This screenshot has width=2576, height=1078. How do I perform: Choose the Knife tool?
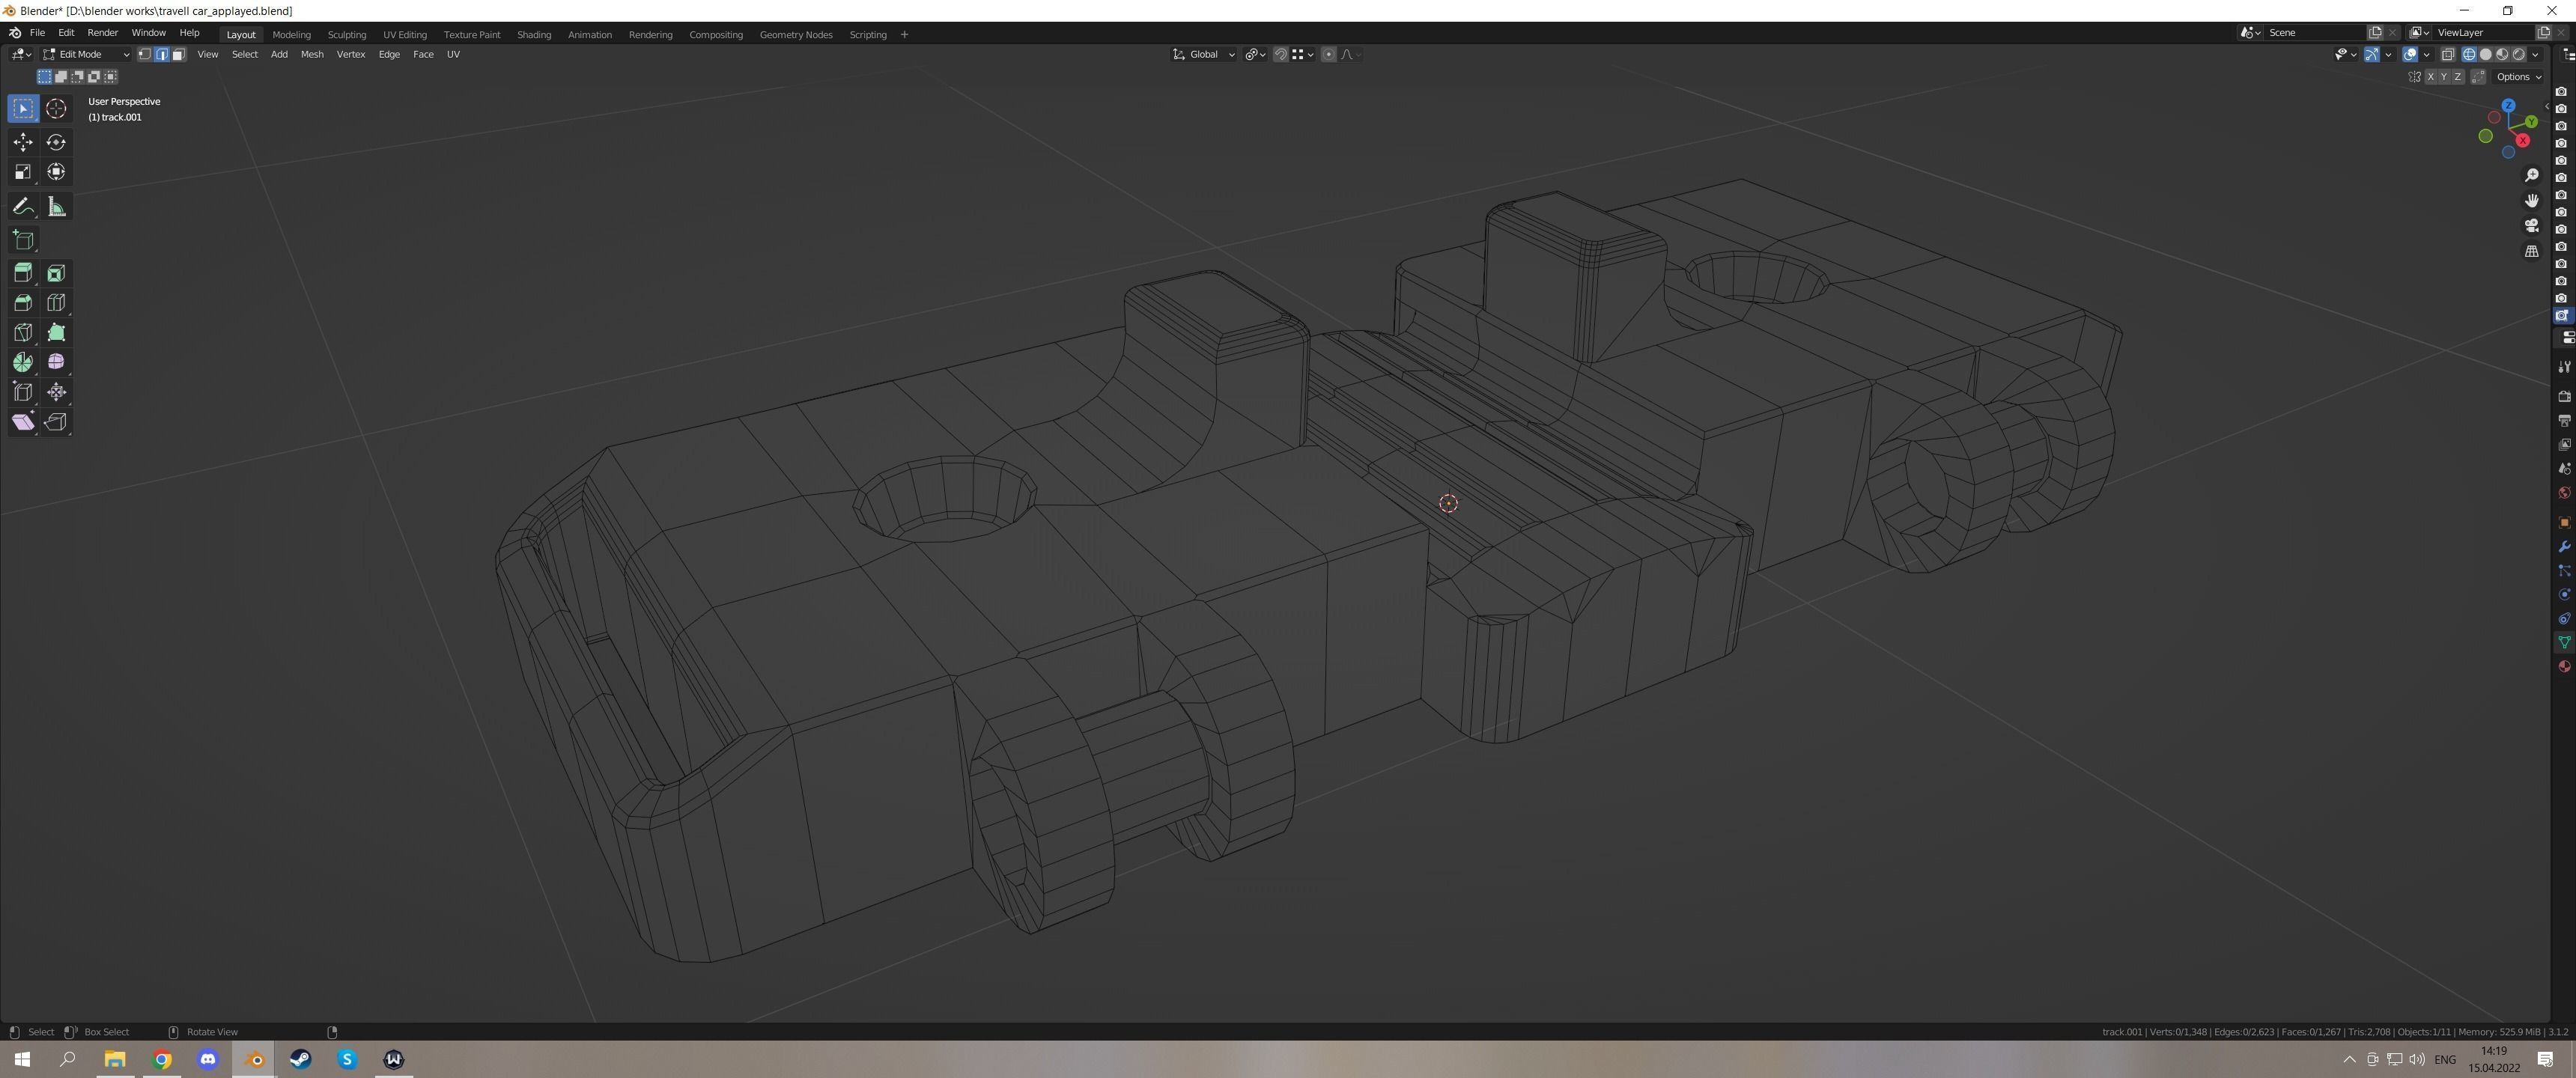[23, 333]
